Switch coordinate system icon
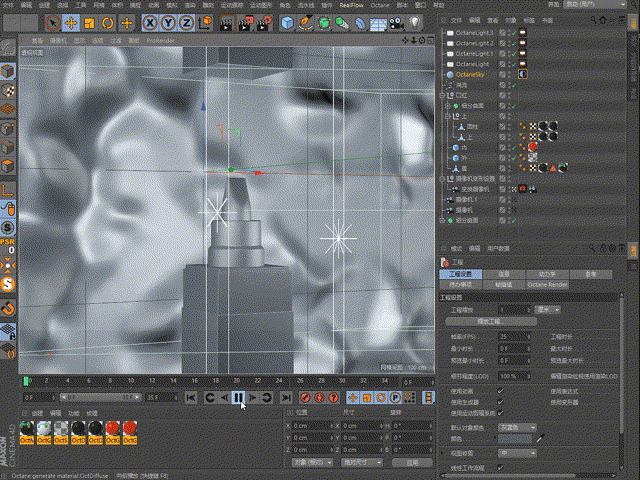Screen dimensions: 640x480 (205, 23)
